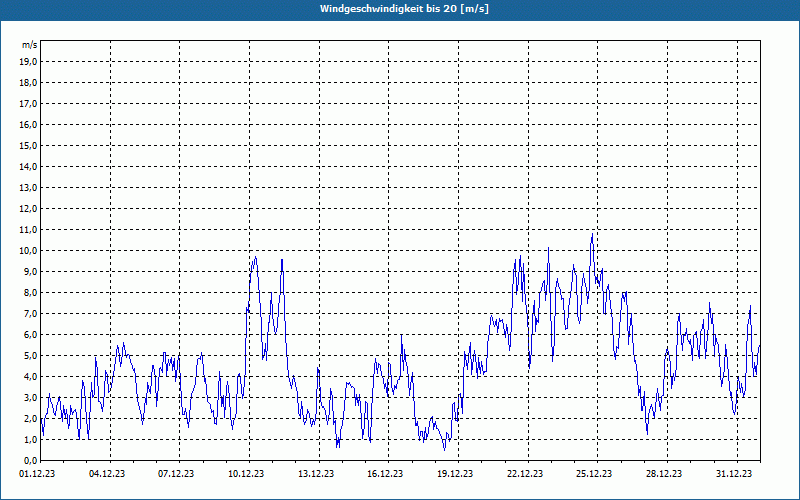The image size is (800, 500).
Task: Click the 22.12.23 date label
Action: [525, 474]
